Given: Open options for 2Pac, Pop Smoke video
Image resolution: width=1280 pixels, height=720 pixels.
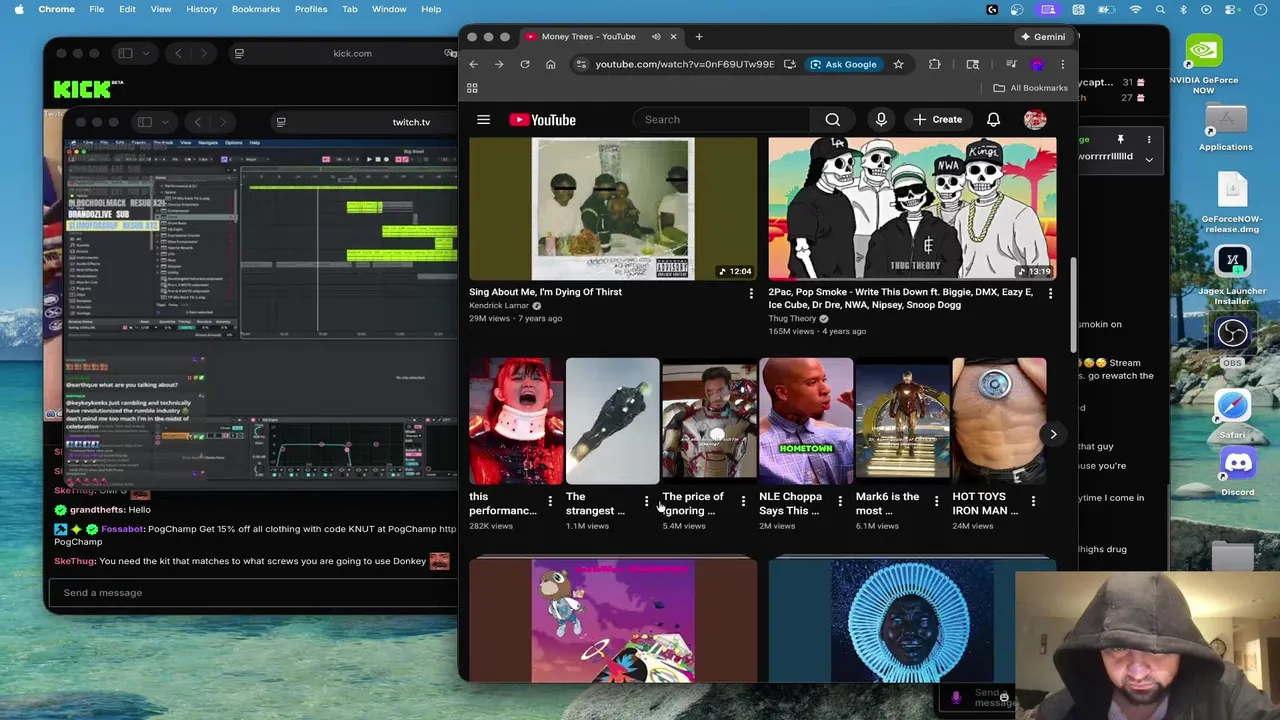Looking at the screenshot, I should click(1050, 293).
